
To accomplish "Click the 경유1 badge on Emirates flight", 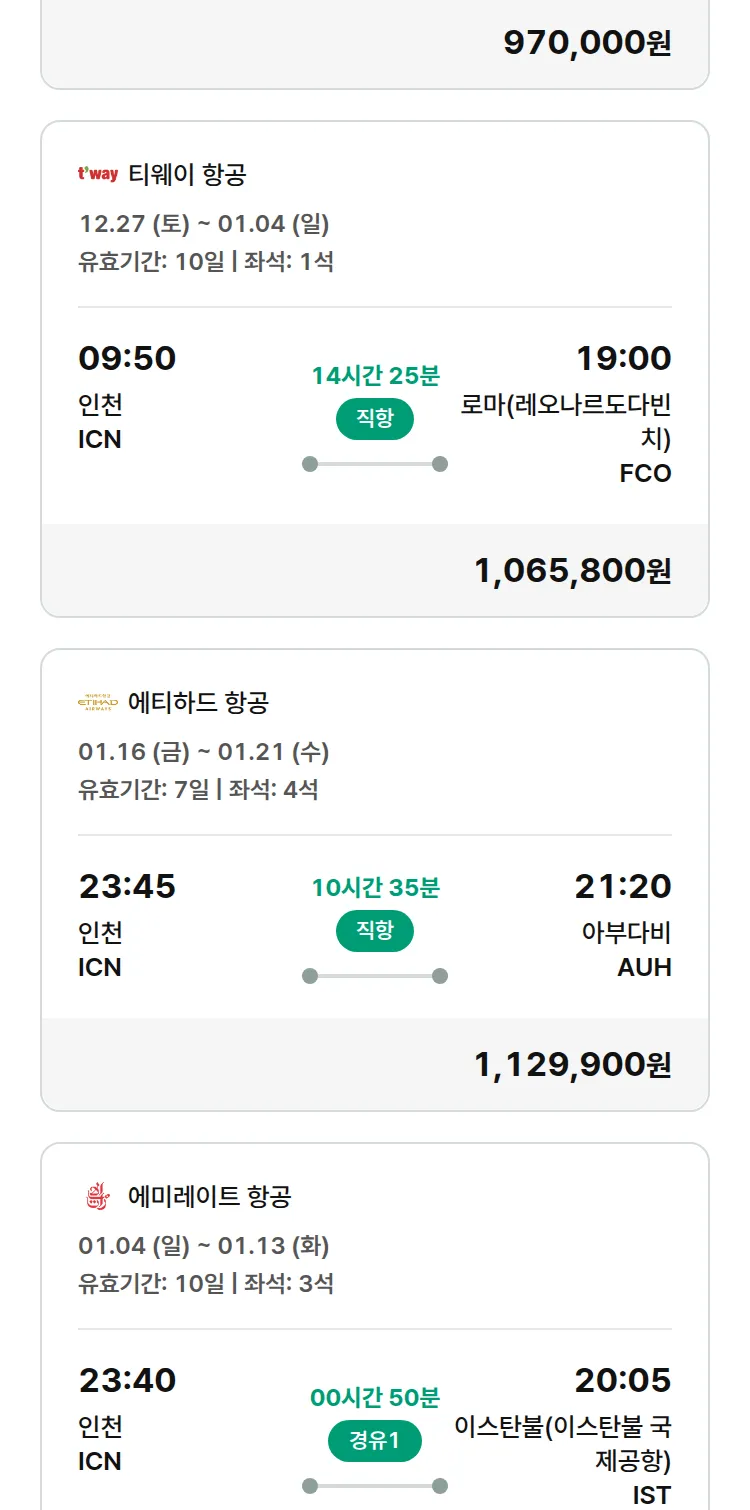I will point(375,1441).
